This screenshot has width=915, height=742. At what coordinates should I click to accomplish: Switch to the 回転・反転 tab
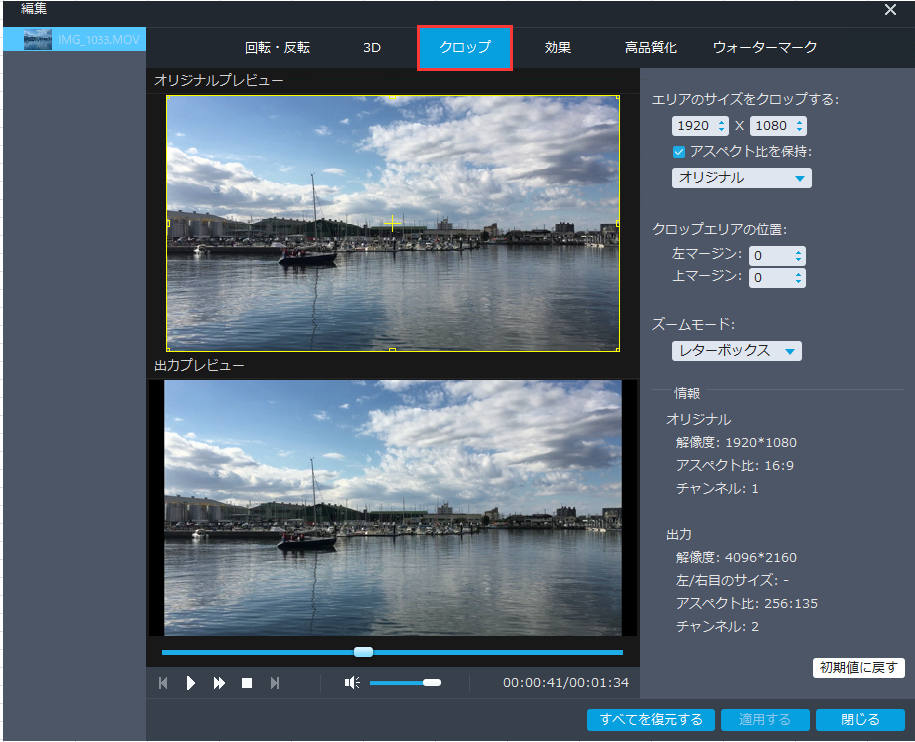tap(277, 47)
